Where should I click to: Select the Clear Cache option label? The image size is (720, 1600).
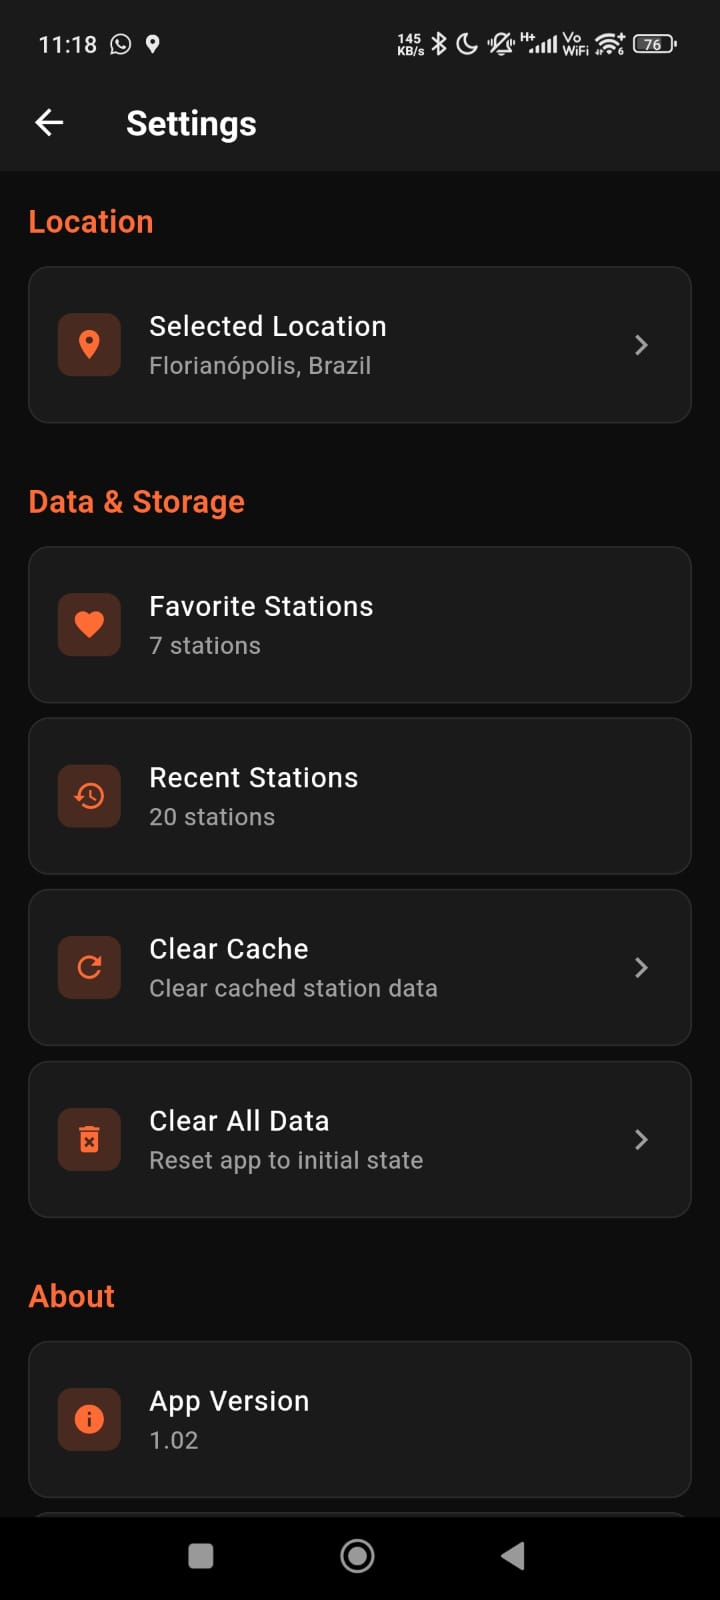point(229,949)
